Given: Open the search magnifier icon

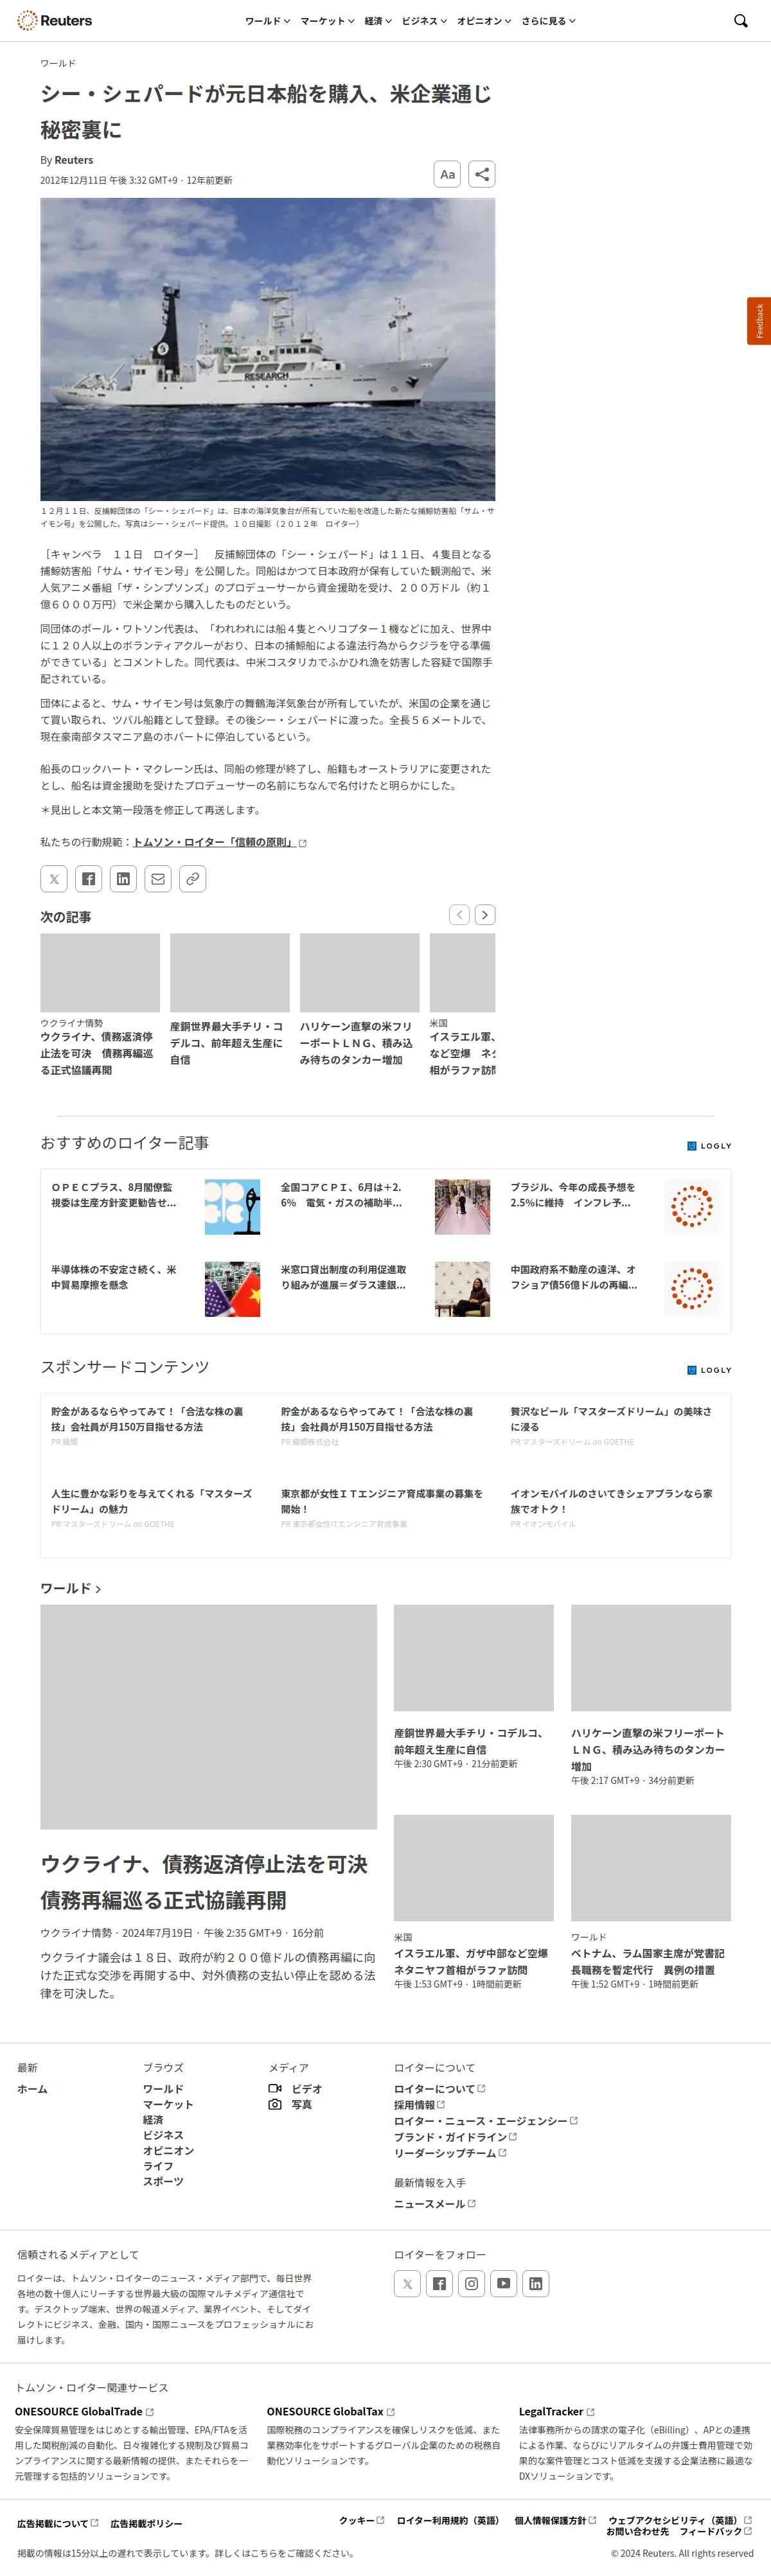Looking at the screenshot, I should click(741, 20).
